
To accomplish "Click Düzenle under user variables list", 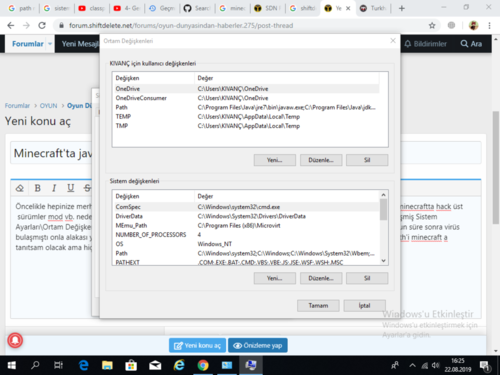I will [x=321, y=160].
